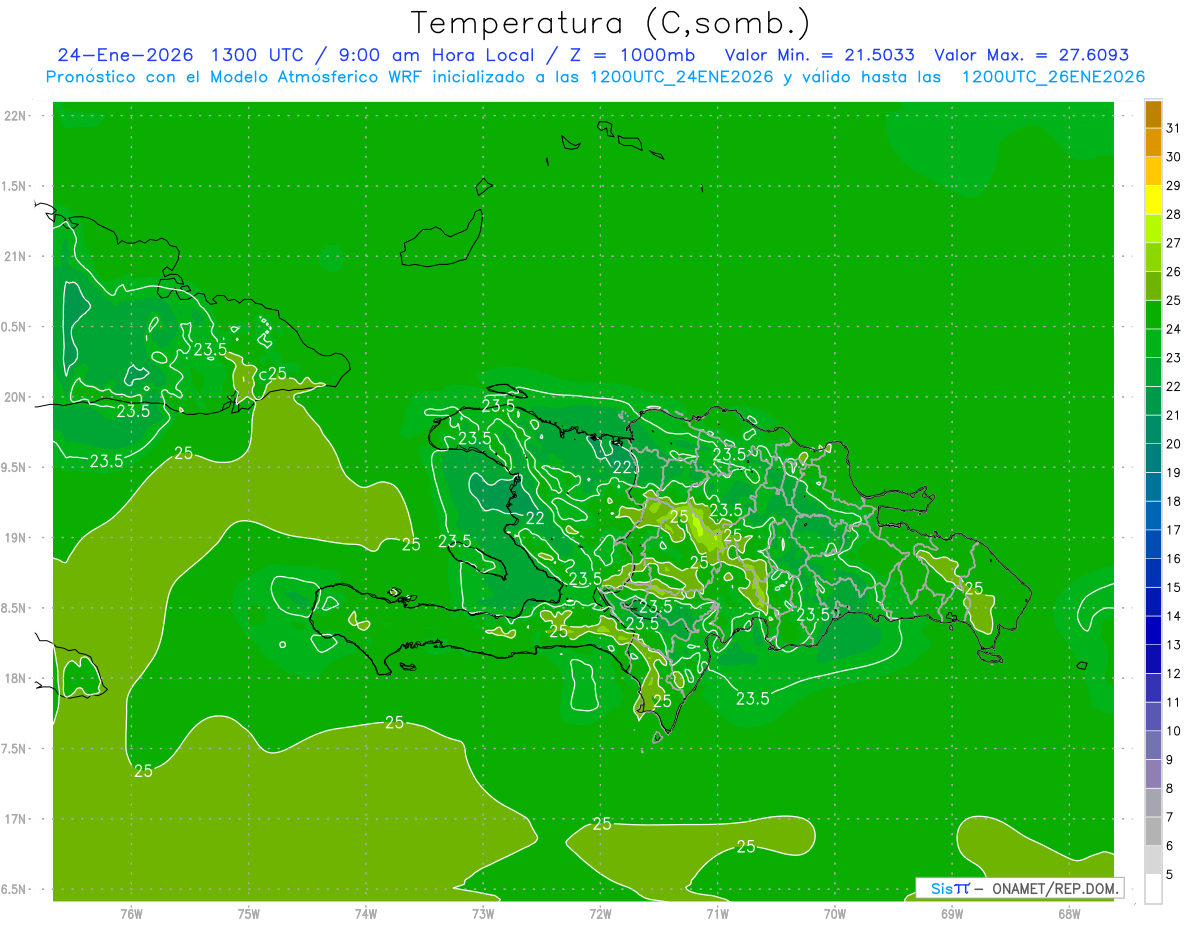
Task: Click the 'ONAMET/REP.DOM.' credit label
Action: coord(1054,888)
